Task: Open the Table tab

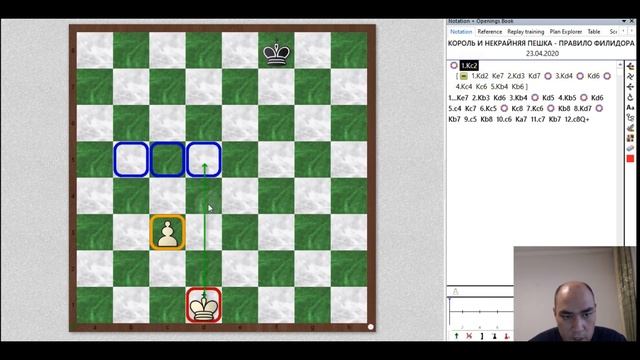Action: [593, 31]
